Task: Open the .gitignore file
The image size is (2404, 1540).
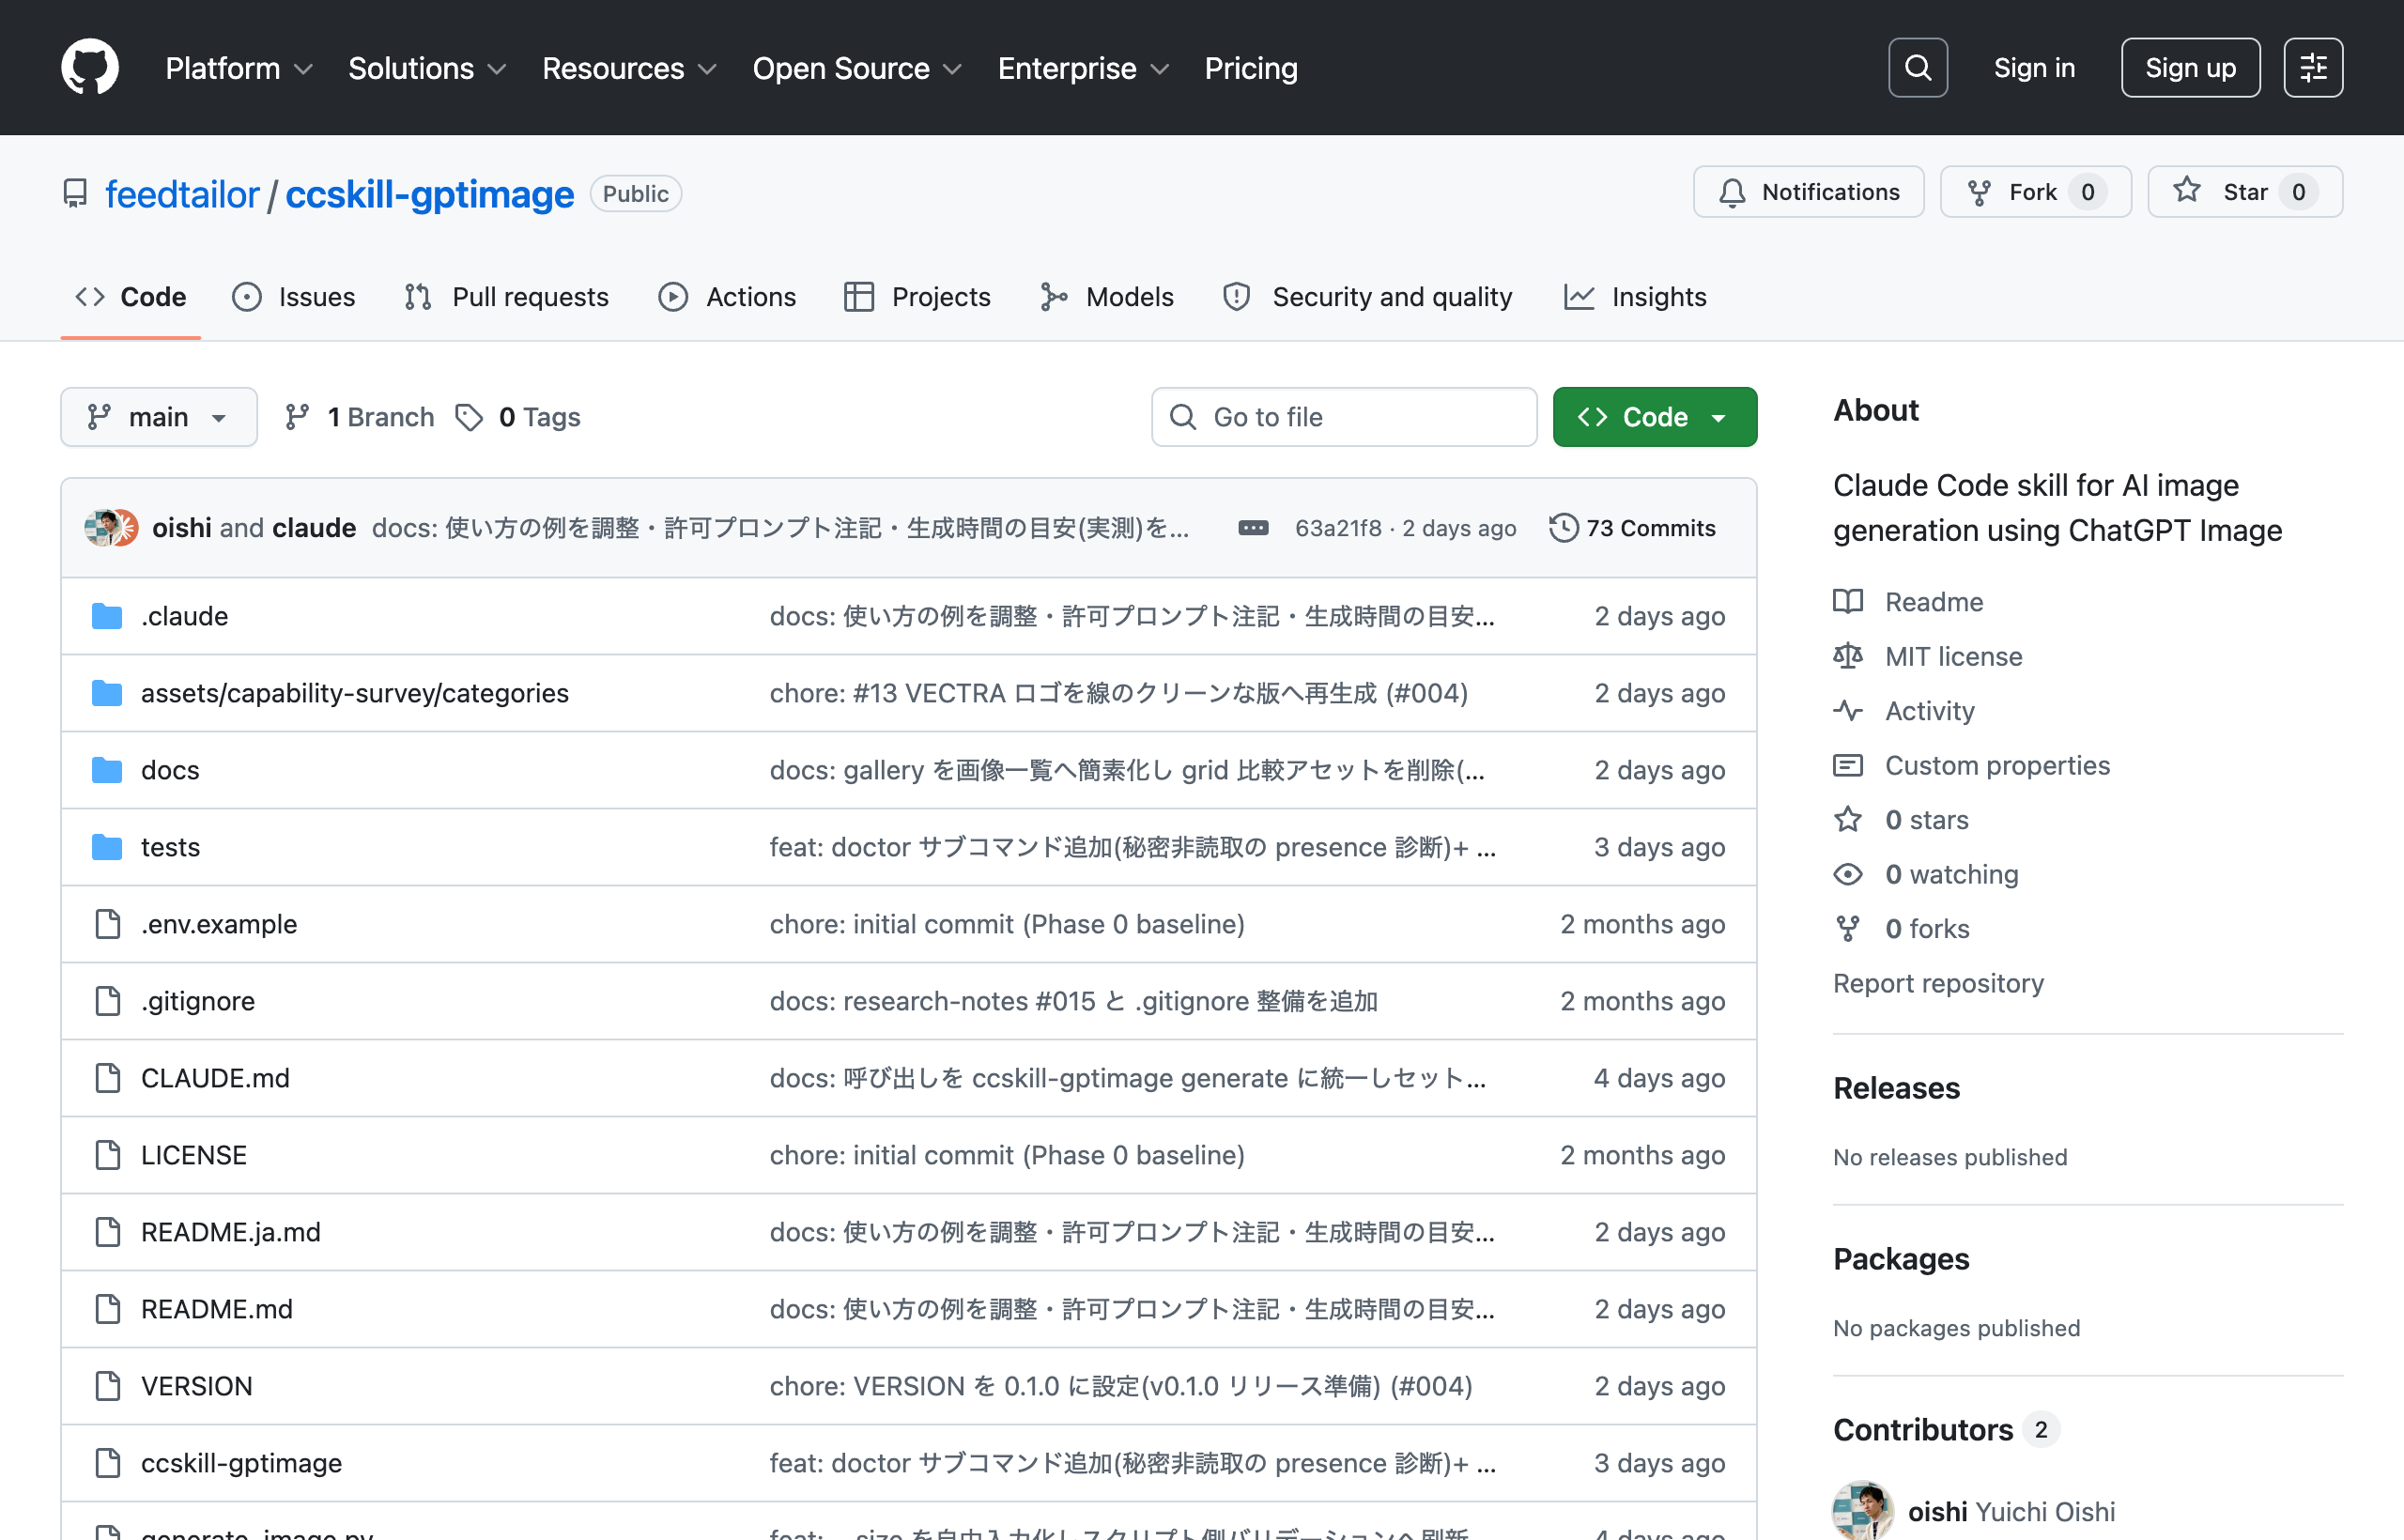Action: [198, 1001]
